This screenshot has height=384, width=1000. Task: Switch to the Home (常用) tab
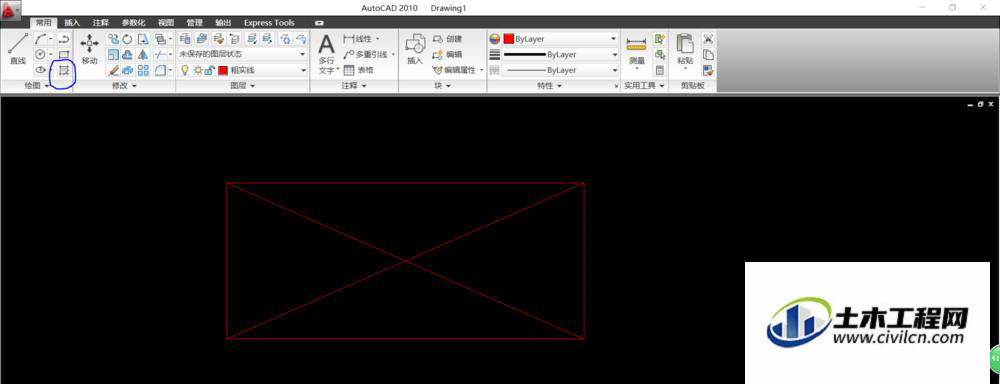coord(44,22)
